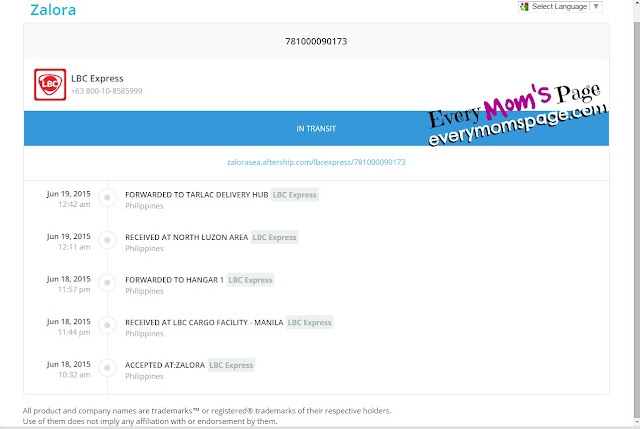Image resolution: width=640 pixels, height=429 pixels.
Task: Click the LBC Express logo
Action: pyautogui.click(x=50, y=84)
